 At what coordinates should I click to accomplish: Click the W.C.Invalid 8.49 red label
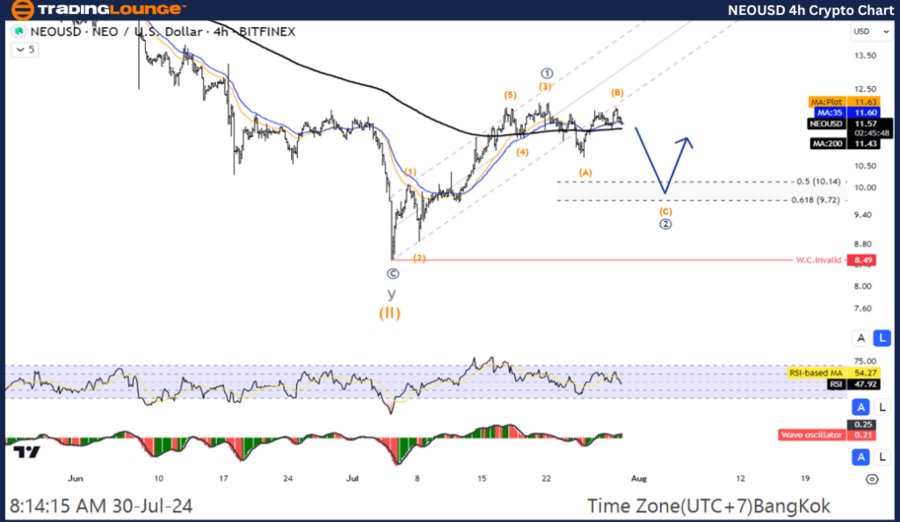pos(835,260)
